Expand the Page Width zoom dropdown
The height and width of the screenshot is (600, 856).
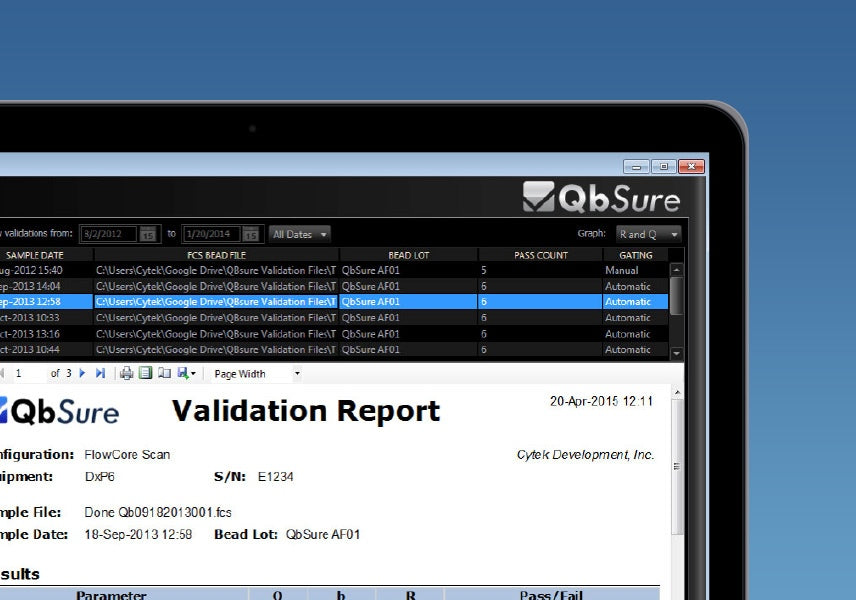click(x=297, y=374)
